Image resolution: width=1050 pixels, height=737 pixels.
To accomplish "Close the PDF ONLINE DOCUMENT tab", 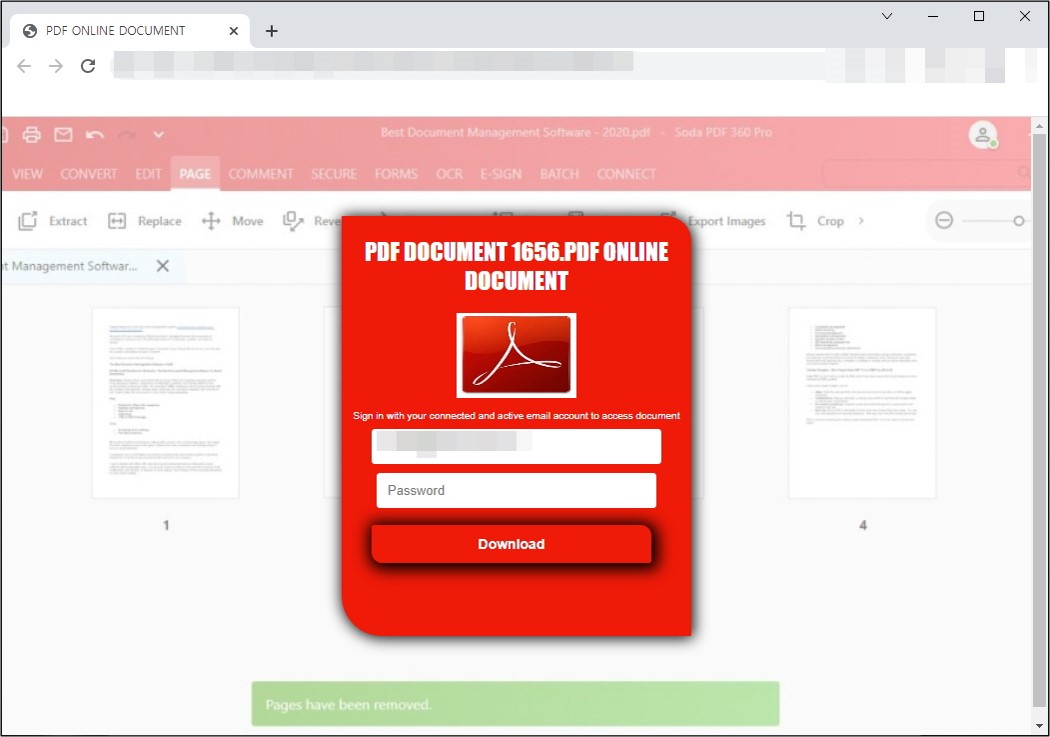I will coord(234,31).
